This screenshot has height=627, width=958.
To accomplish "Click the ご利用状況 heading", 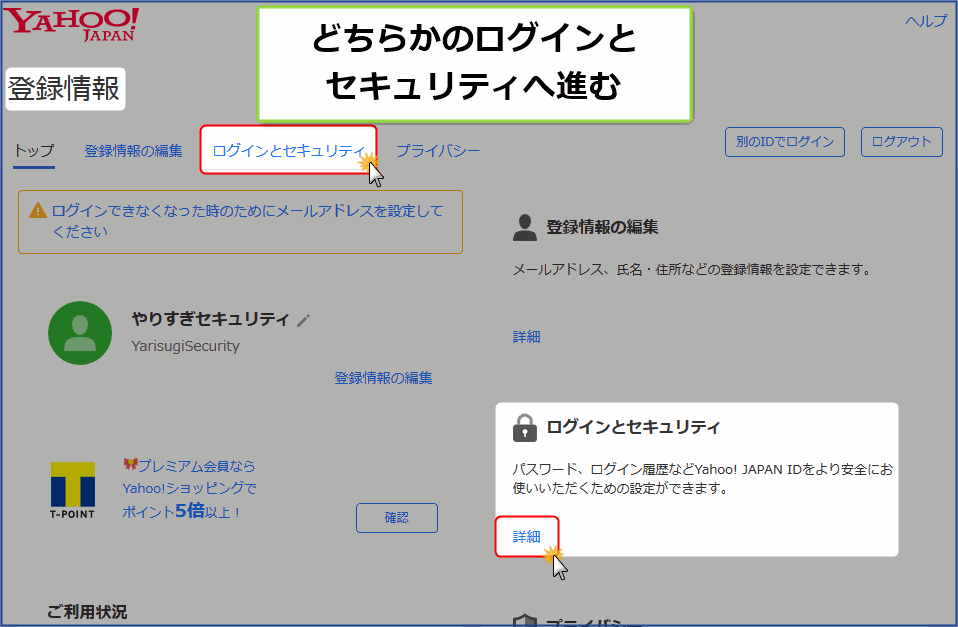I will [x=87, y=612].
